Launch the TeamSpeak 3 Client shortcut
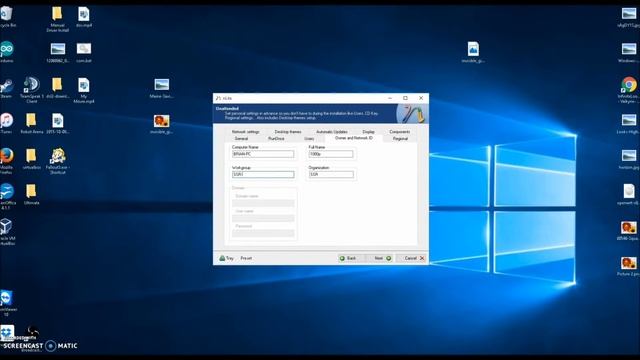The height and width of the screenshot is (360, 640). pos(31,90)
